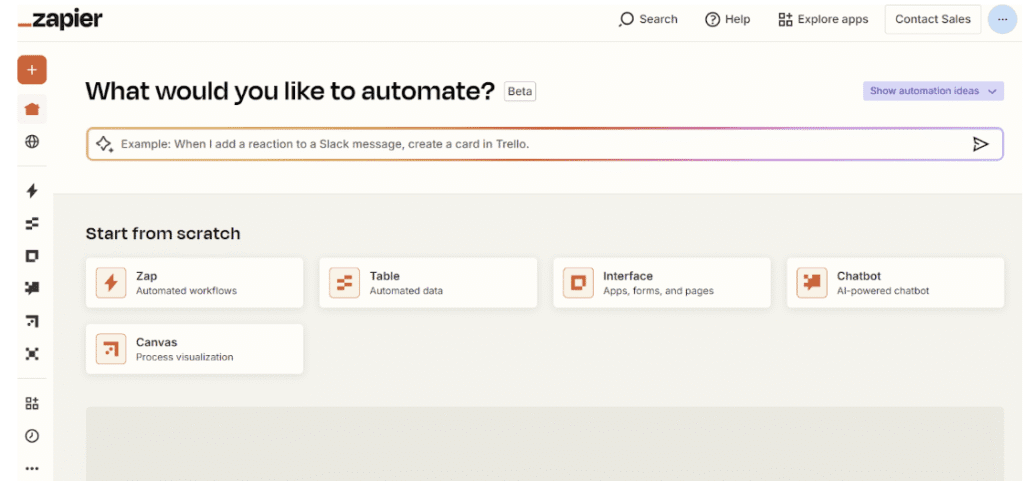Click the Zapier logo
Viewport: 1024px width, 481px height.
click(60, 20)
